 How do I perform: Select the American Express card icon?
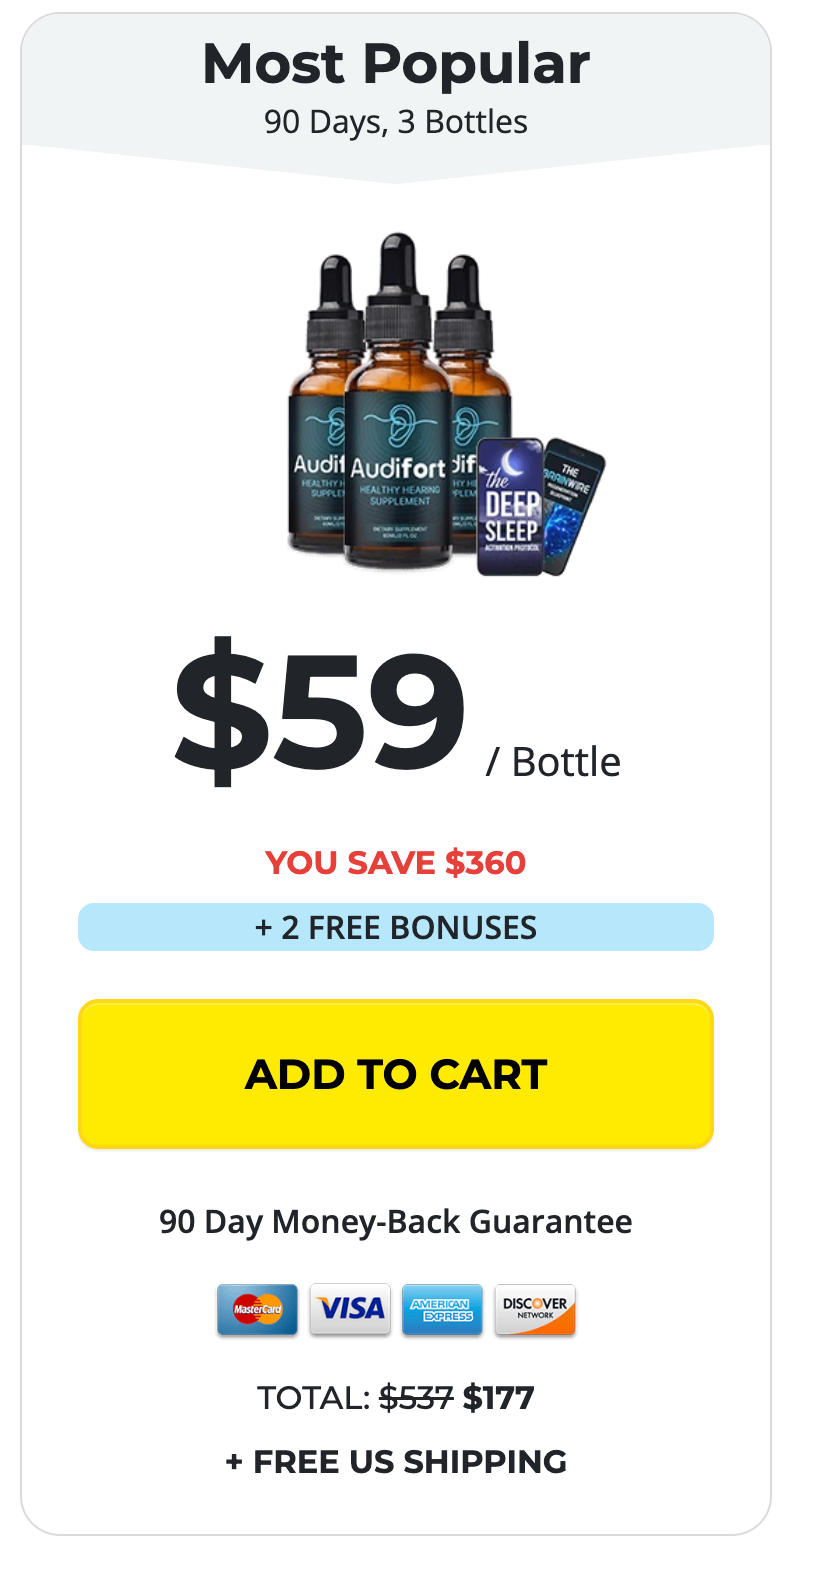pos(442,1309)
